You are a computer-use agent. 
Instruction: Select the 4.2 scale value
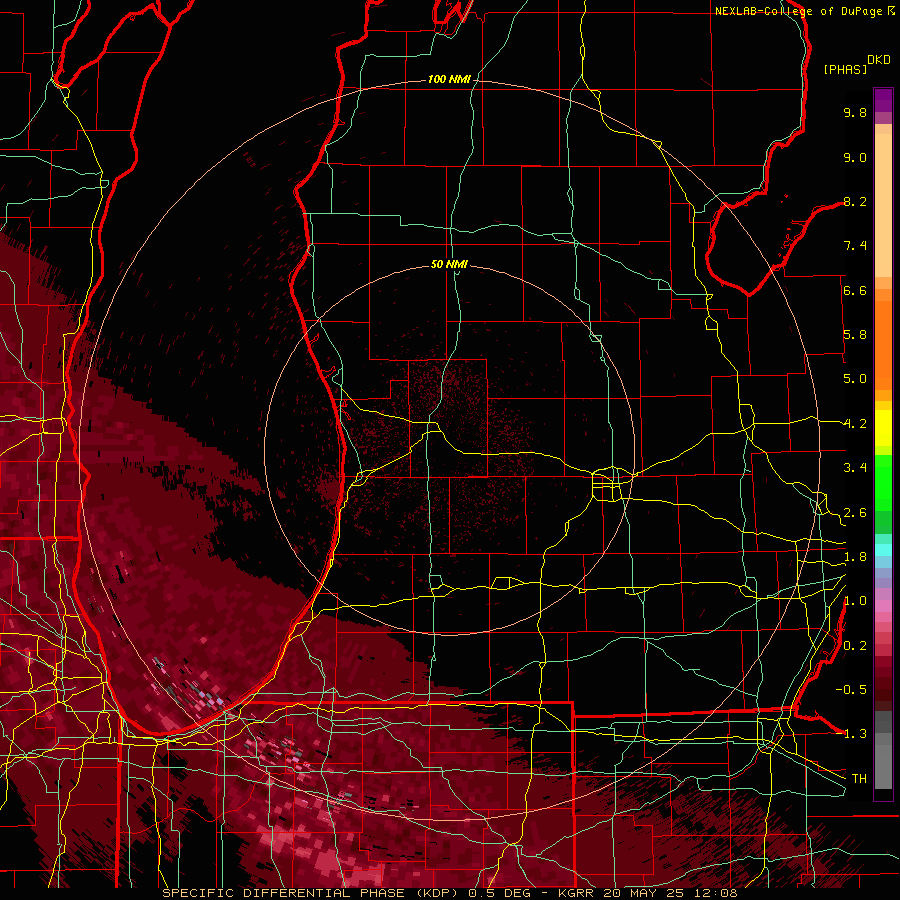pos(855,424)
